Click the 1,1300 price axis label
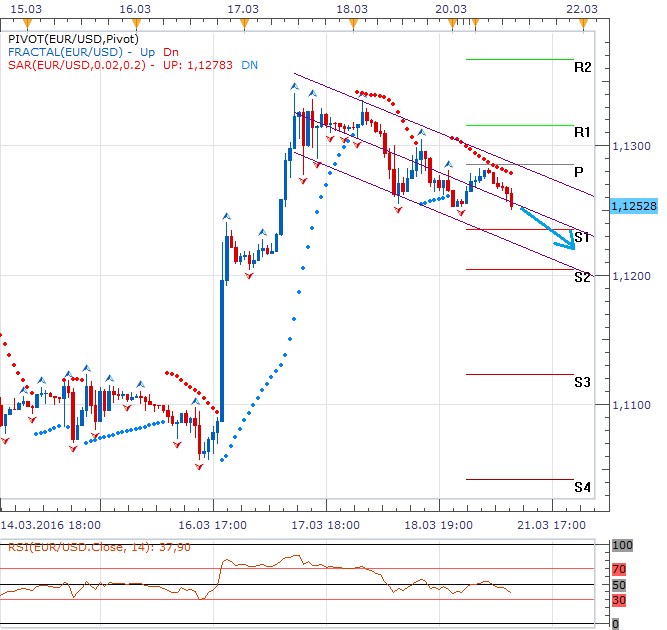This screenshot has width=667, height=630. coord(630,147)
